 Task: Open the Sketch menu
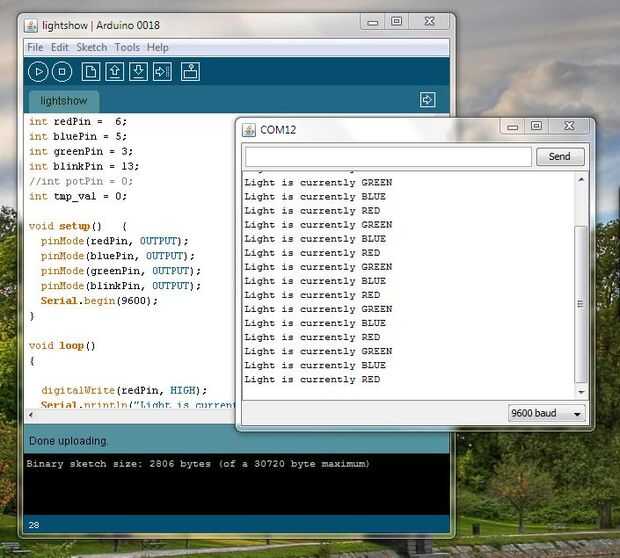pos(92,47)
